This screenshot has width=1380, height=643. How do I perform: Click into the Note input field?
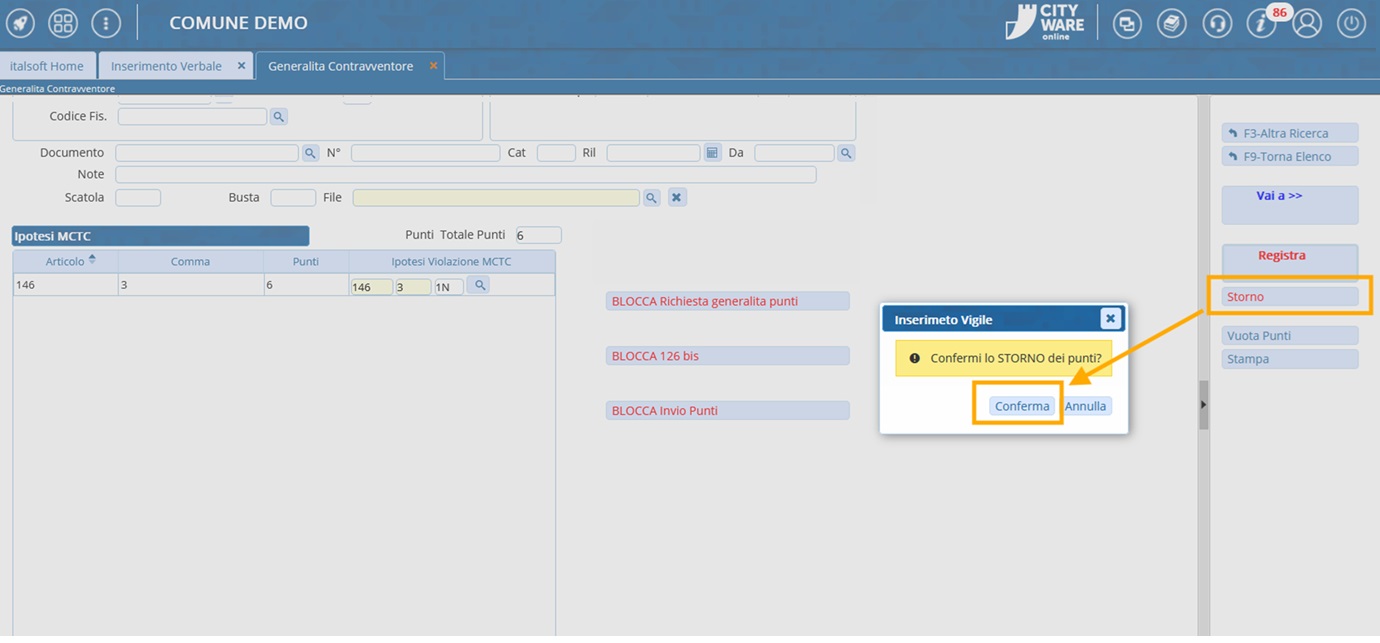tap(466, 175)
